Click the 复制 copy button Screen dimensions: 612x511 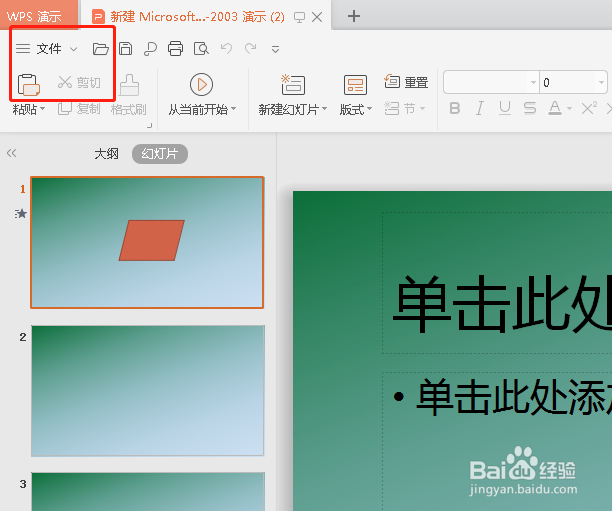click(79, 109)
